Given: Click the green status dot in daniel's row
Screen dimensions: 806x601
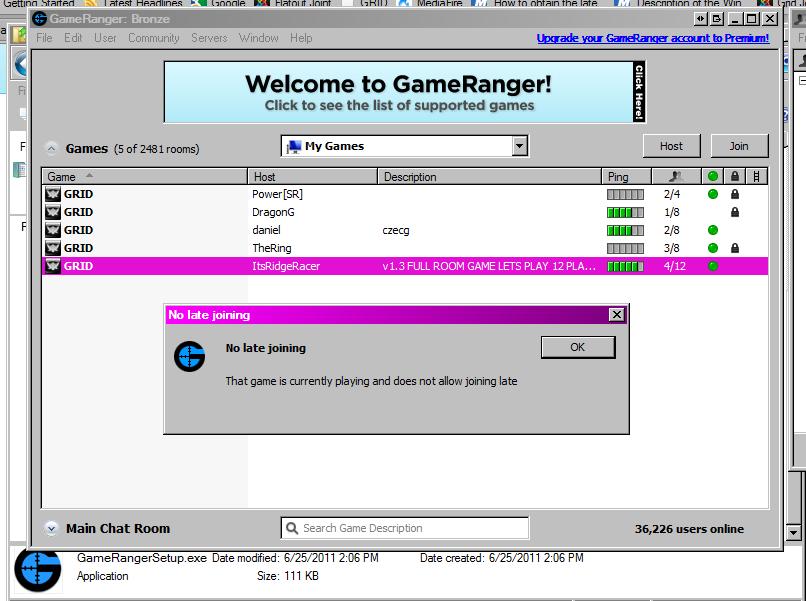Looking at the screenshot, I should click(x=712, y=230).
